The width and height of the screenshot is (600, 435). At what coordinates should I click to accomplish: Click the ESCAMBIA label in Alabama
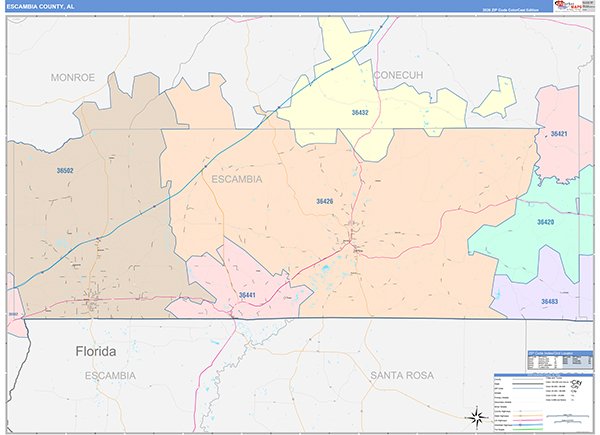click(237, 179)
